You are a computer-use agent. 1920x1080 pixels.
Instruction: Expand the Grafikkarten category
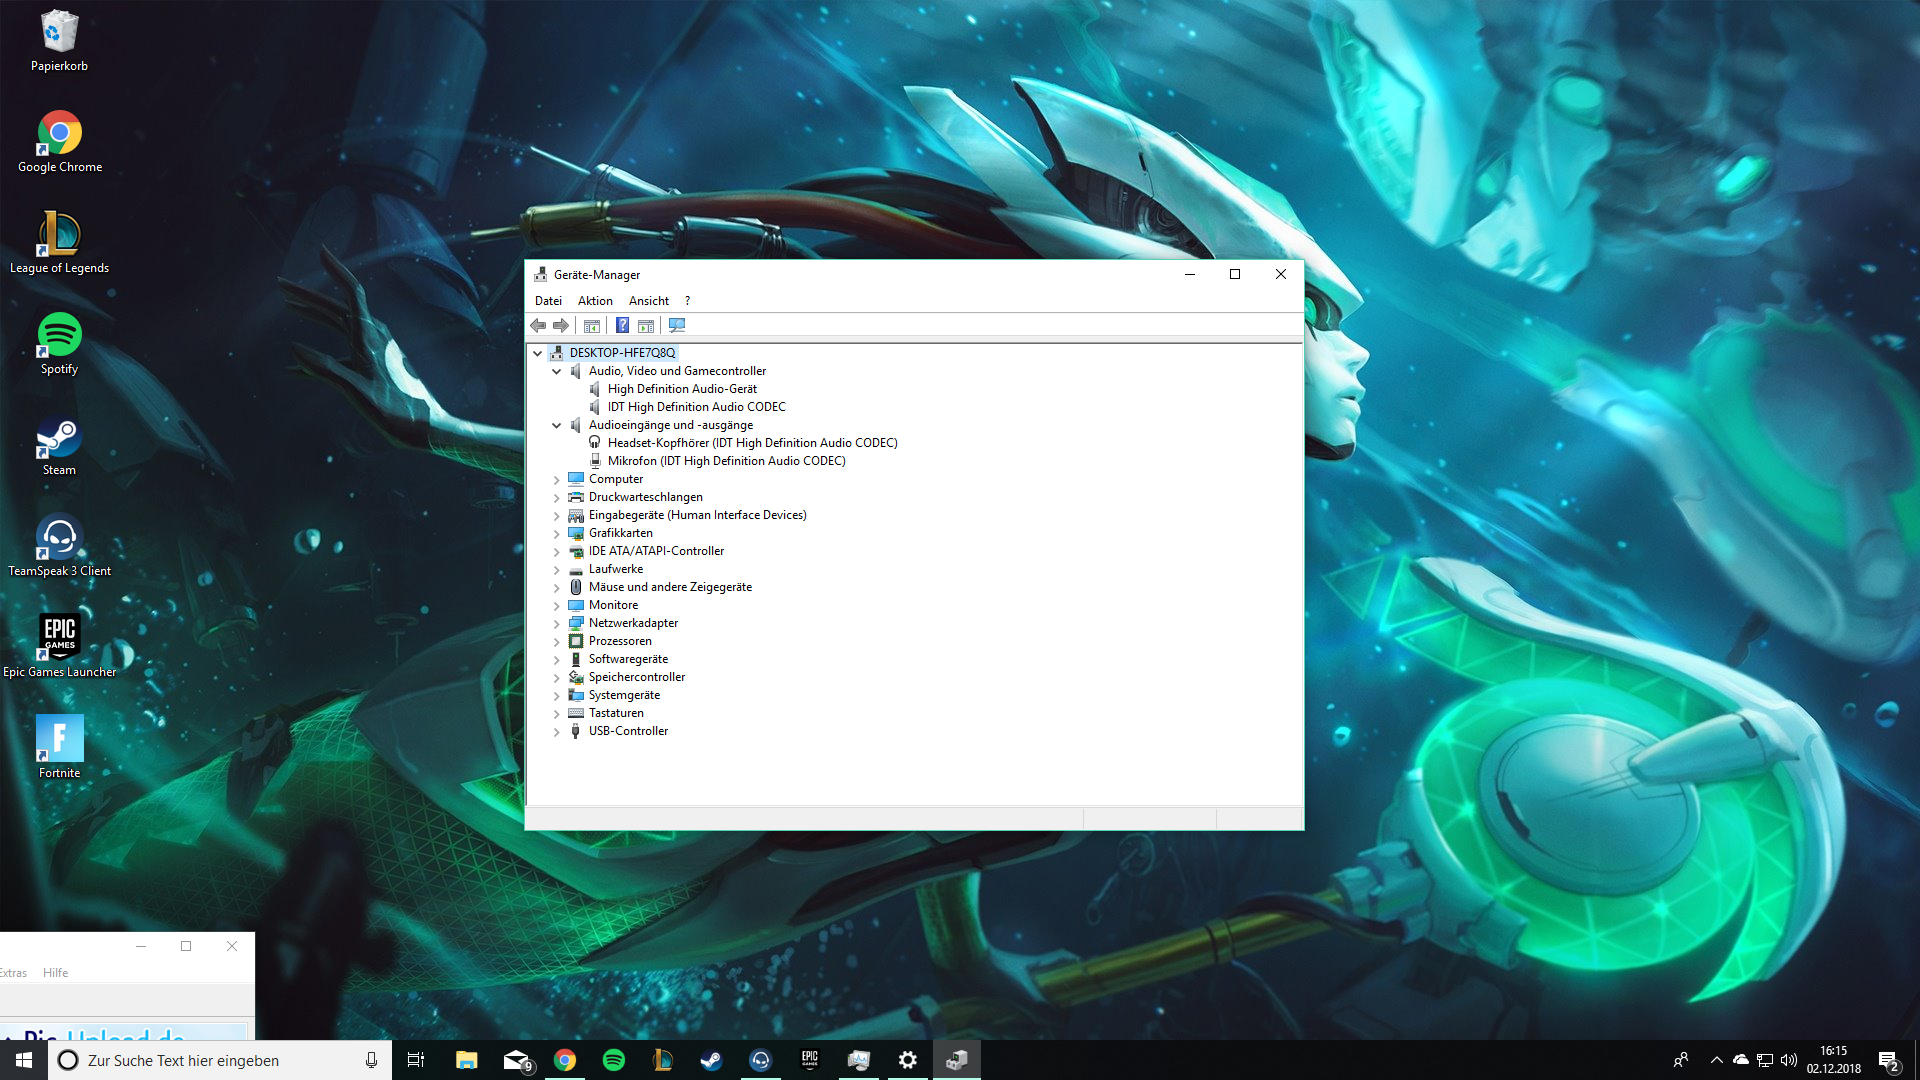(557, 533)
